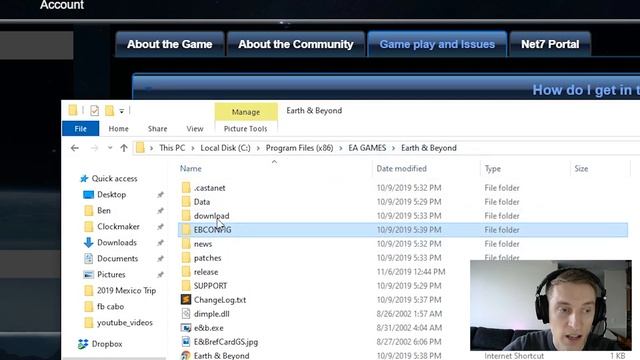Click the address bar folder icon
Image resolution: width=640 pixels, height=360 pixels.
click(140, 148)
